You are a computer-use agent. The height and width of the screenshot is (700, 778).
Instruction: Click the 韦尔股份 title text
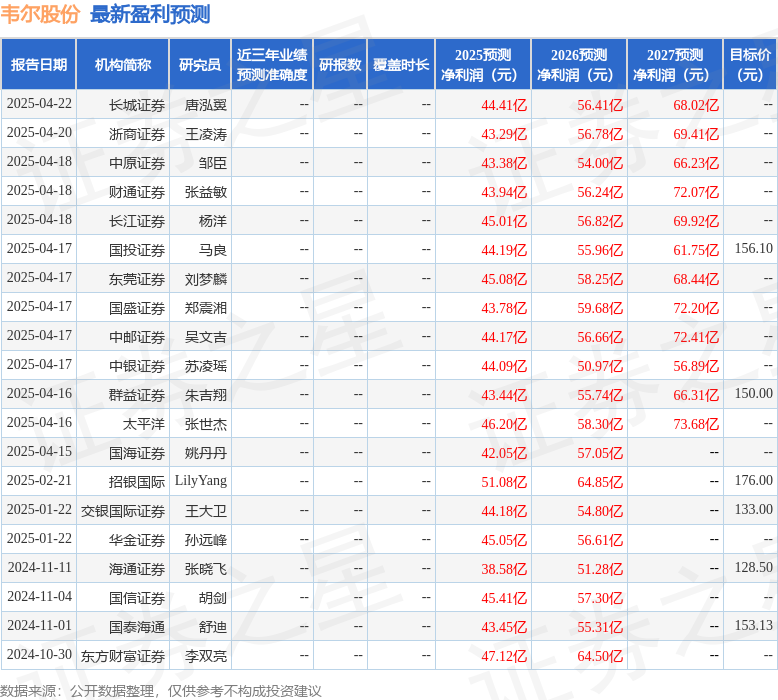pyautogui.click(x=40, y=14)
